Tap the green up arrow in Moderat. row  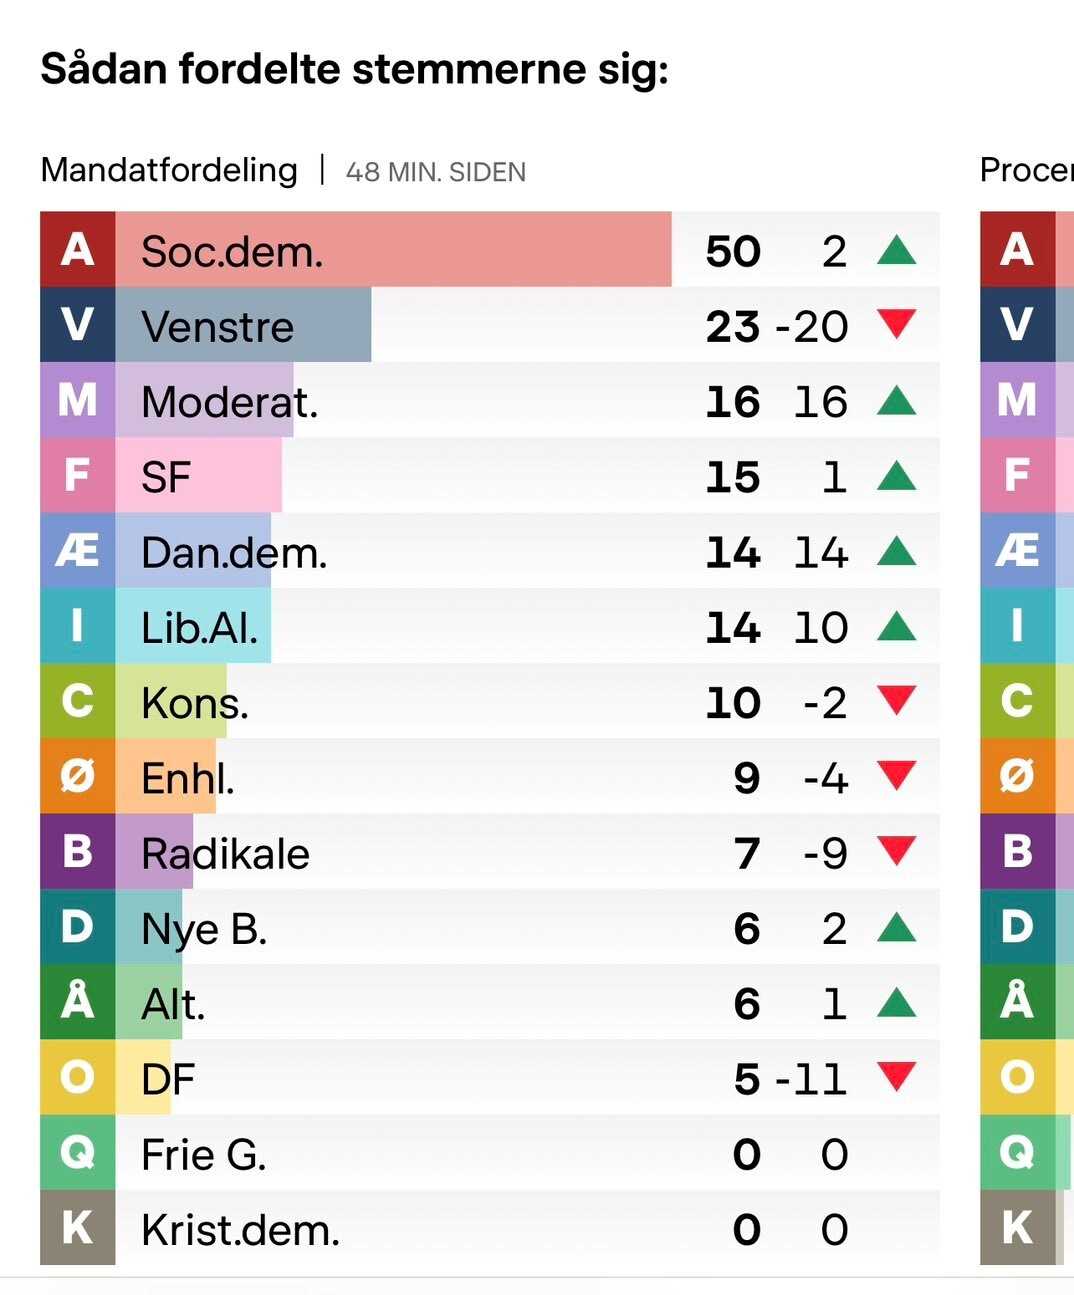(896, 401)
